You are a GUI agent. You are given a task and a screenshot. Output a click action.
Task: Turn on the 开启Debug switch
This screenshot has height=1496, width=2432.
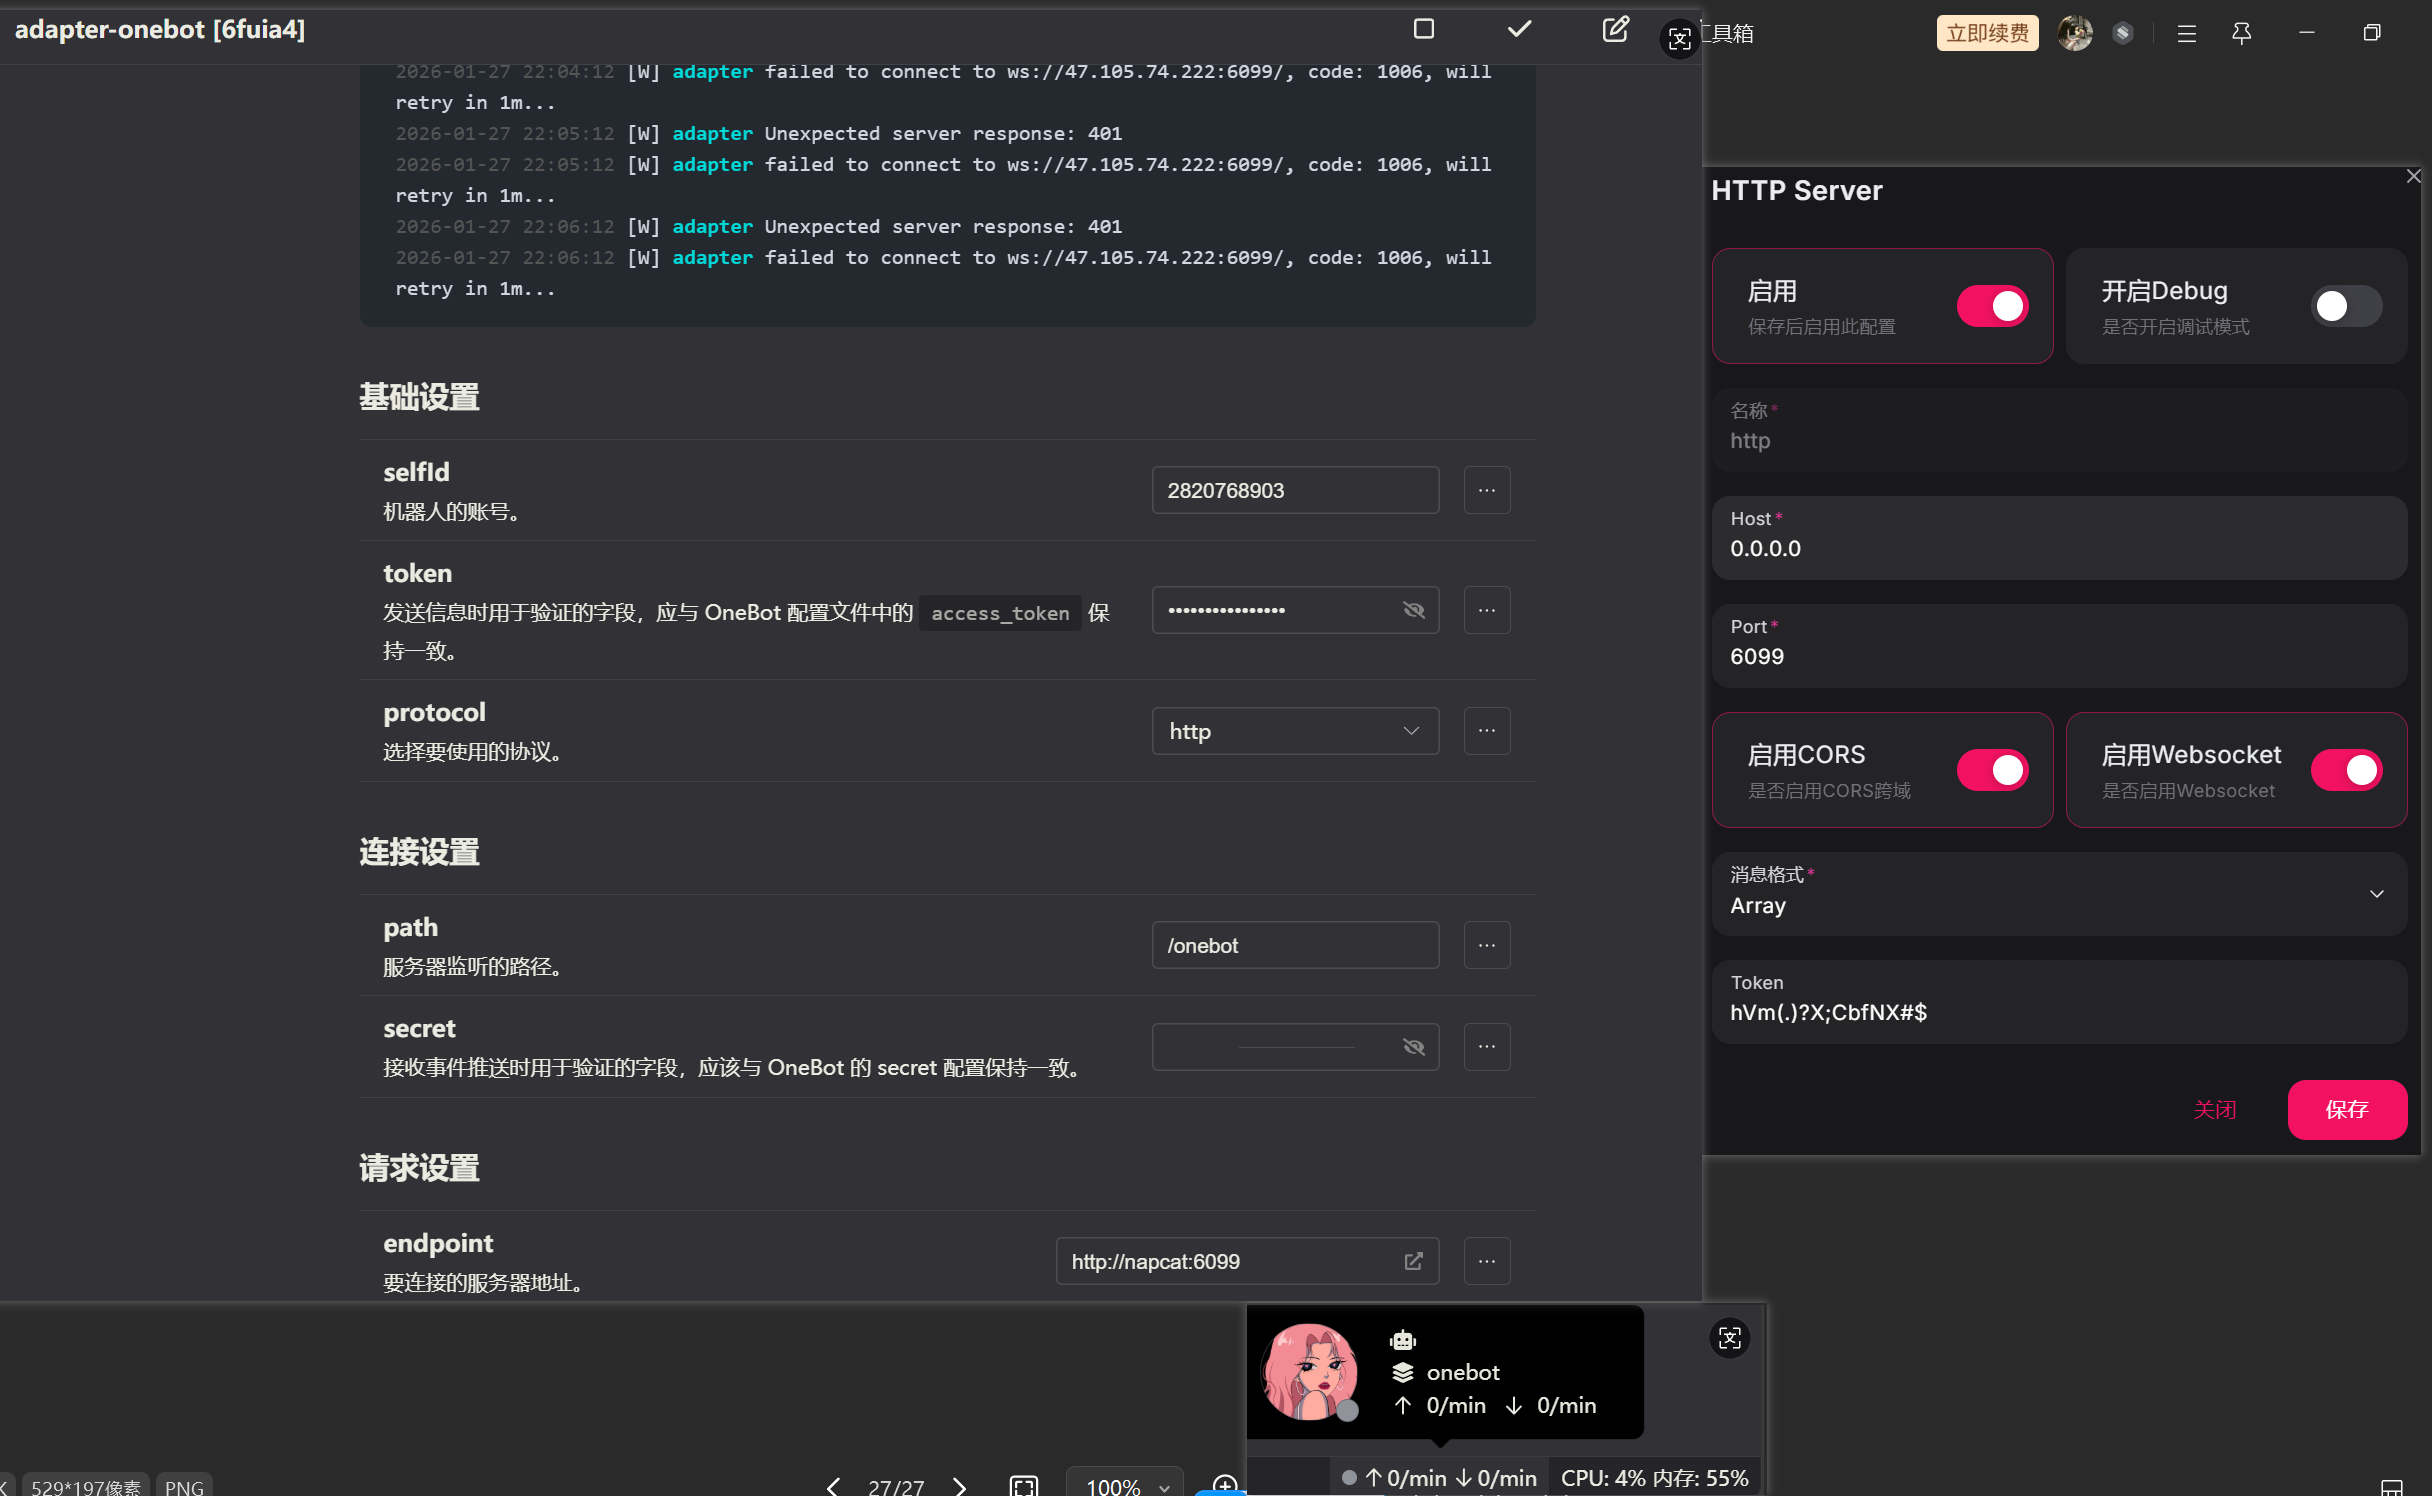pyautogui.click(x=2346, y=306)
